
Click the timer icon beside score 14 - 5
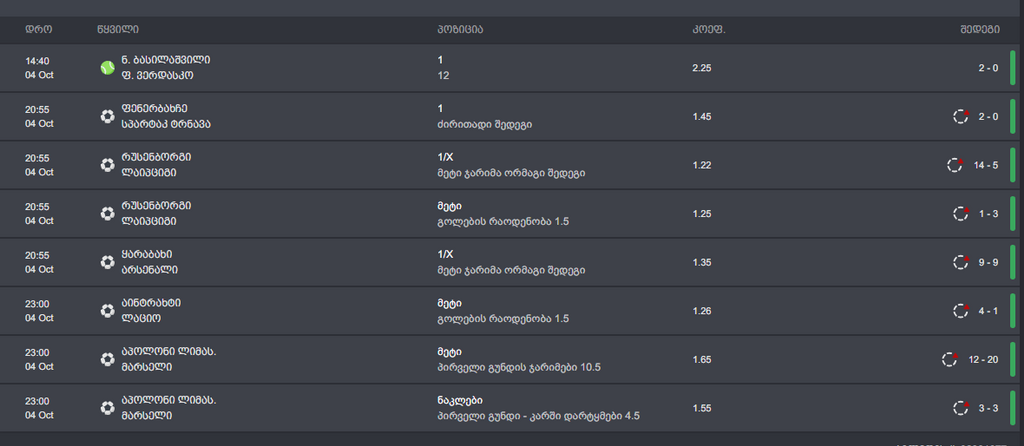click(955, 165)
